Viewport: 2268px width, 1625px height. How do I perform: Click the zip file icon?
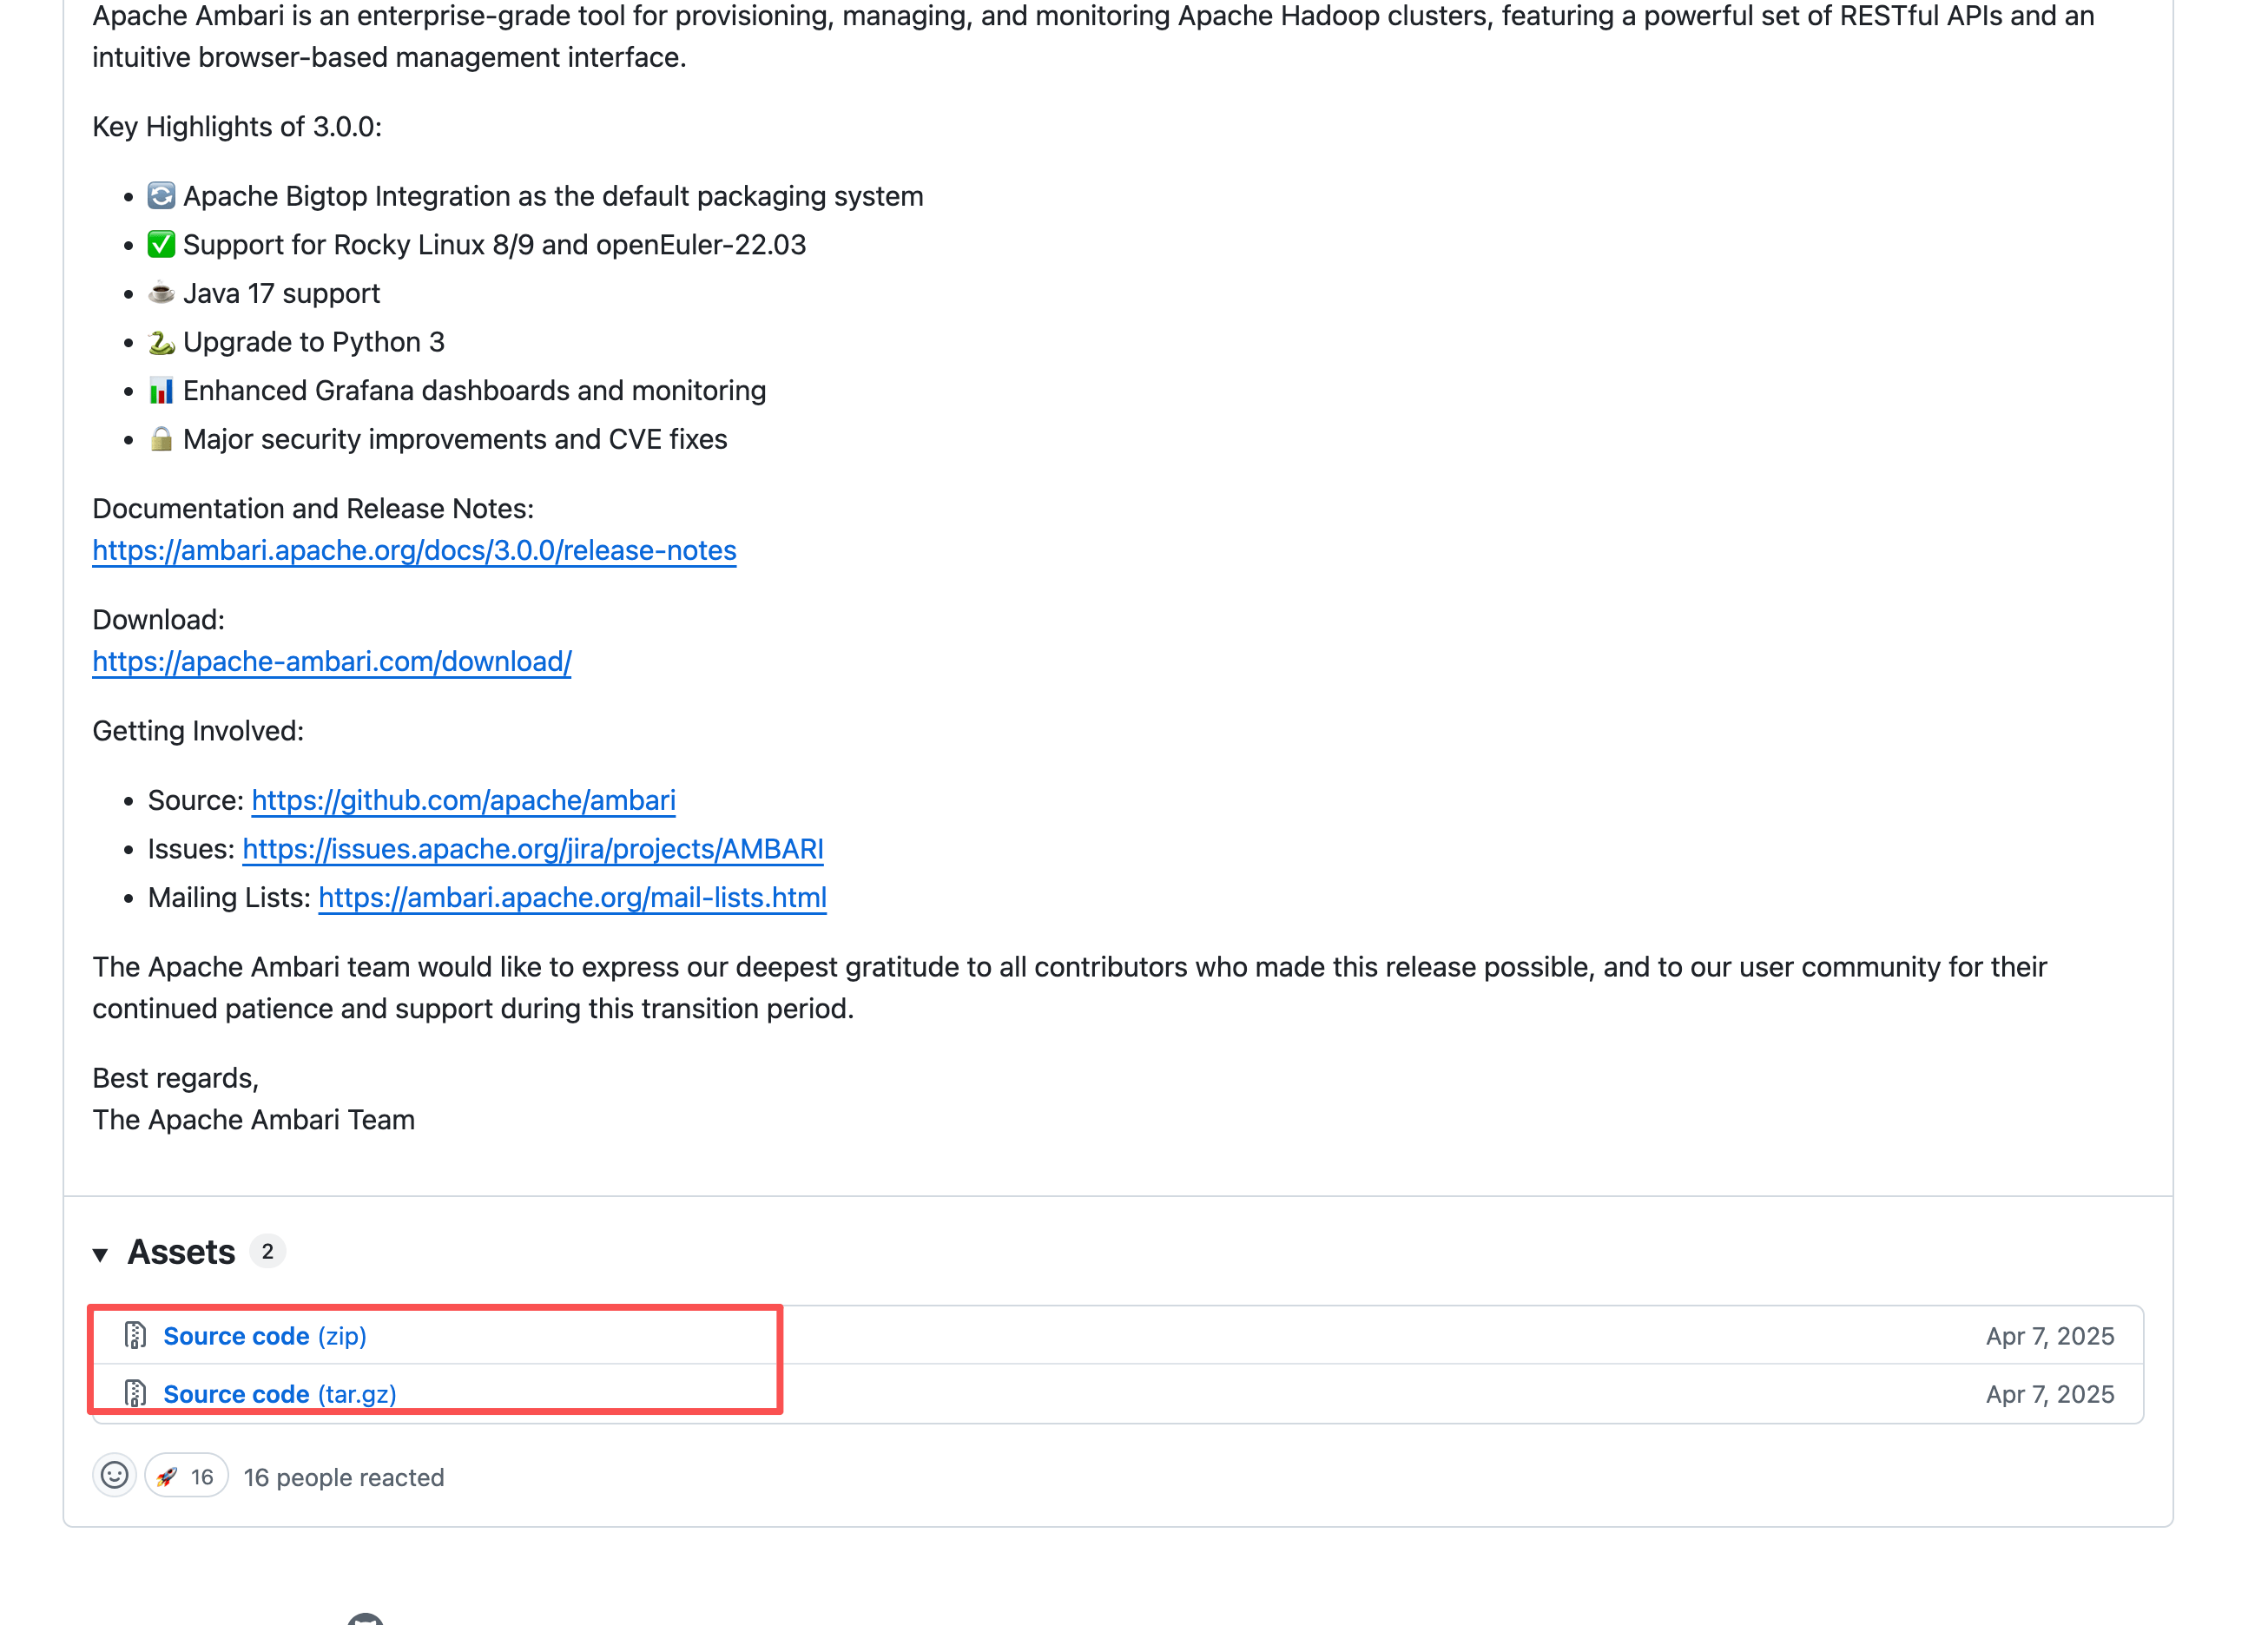135,1336
